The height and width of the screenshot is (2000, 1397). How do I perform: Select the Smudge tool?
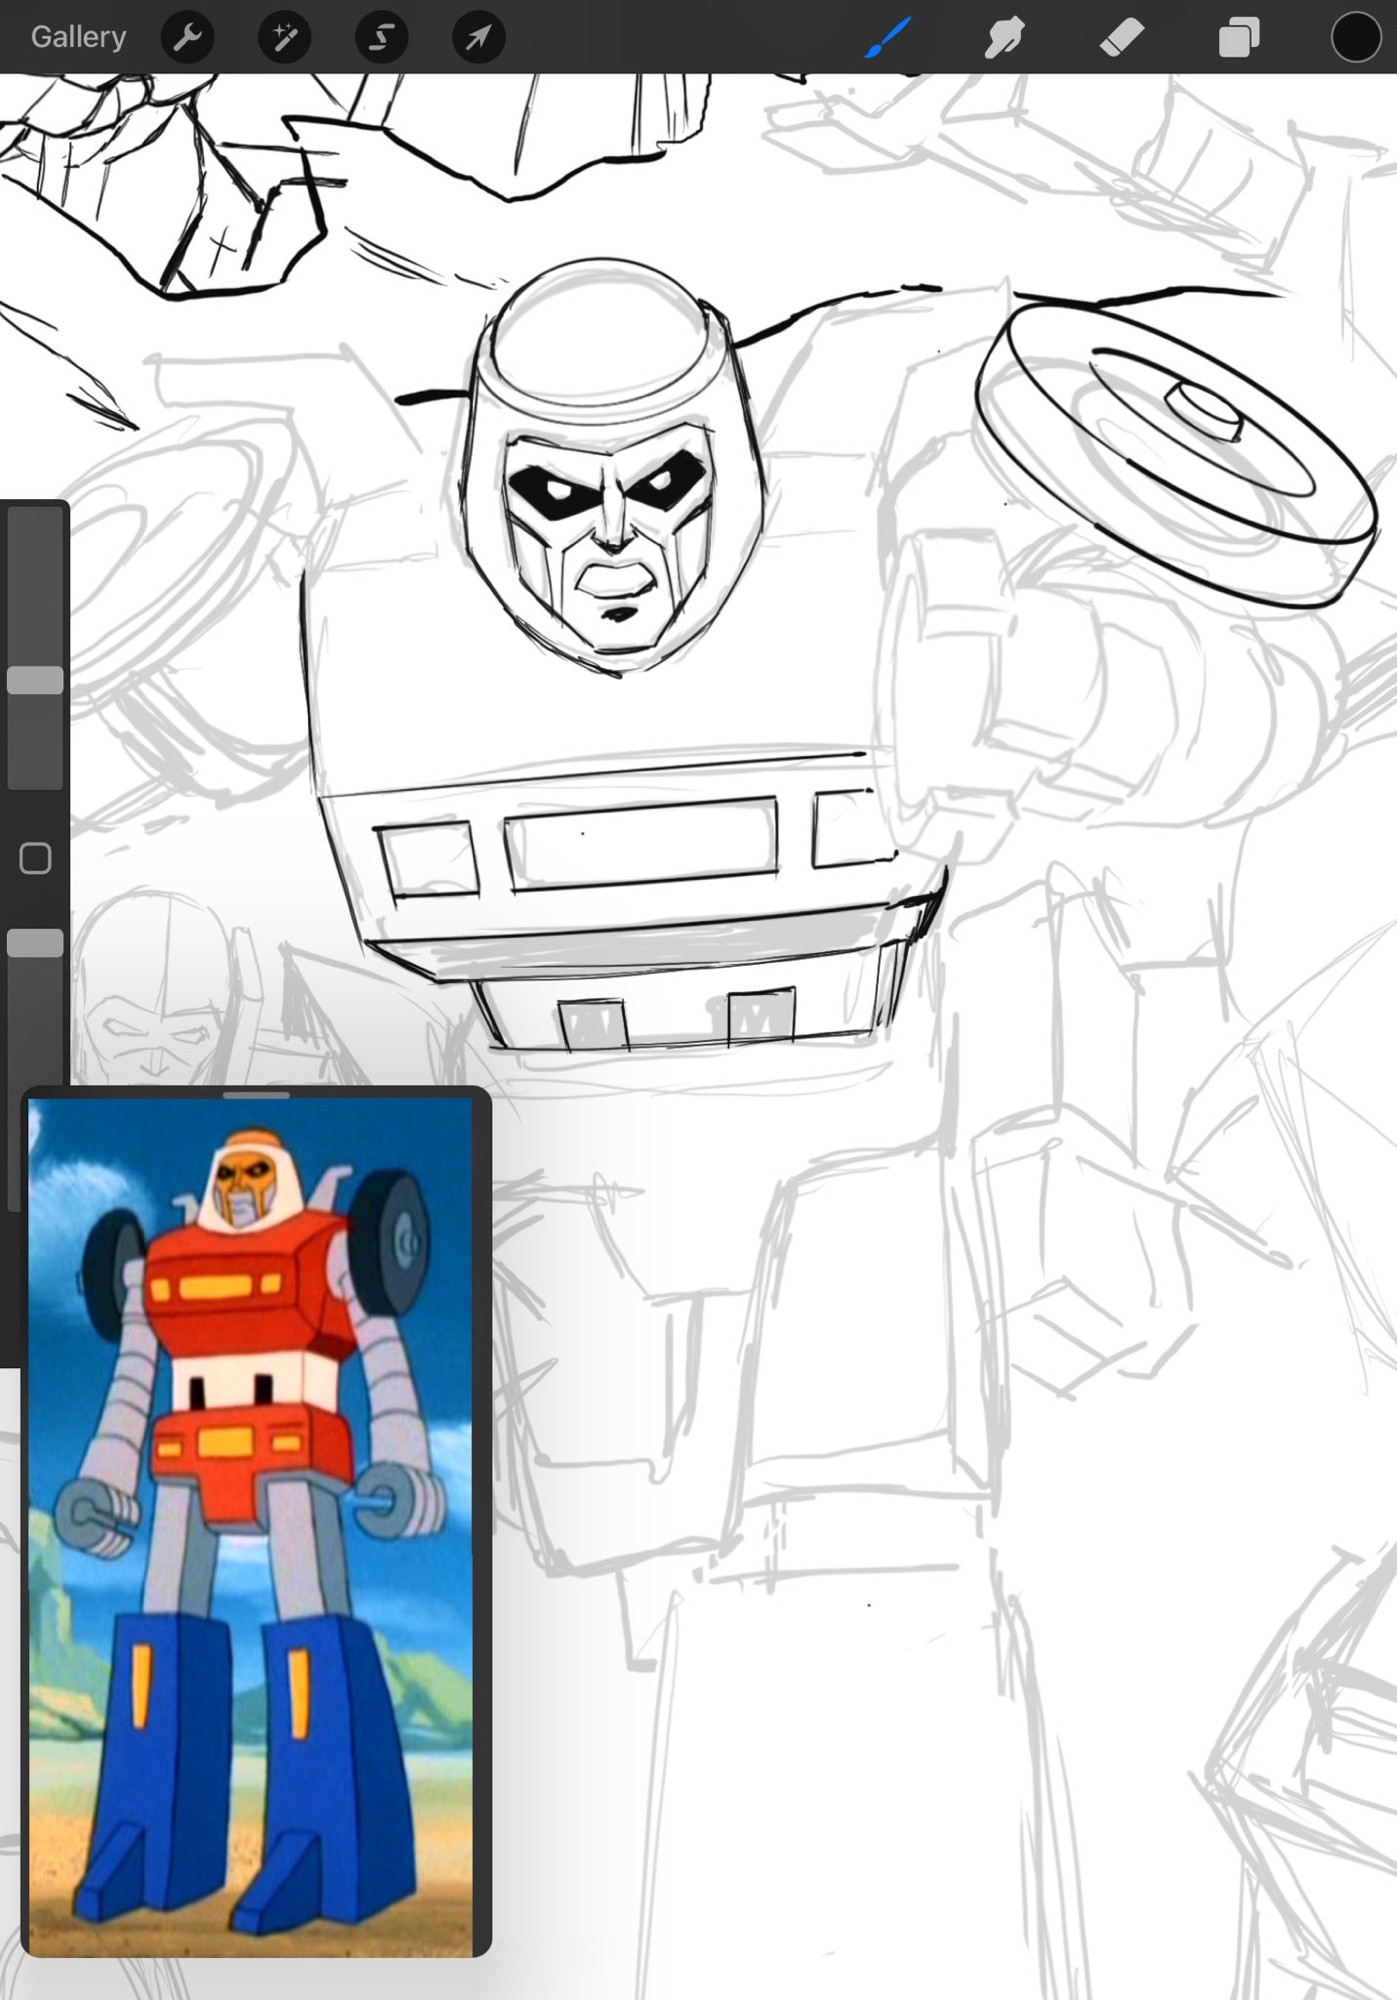(x=1004, y=38)
